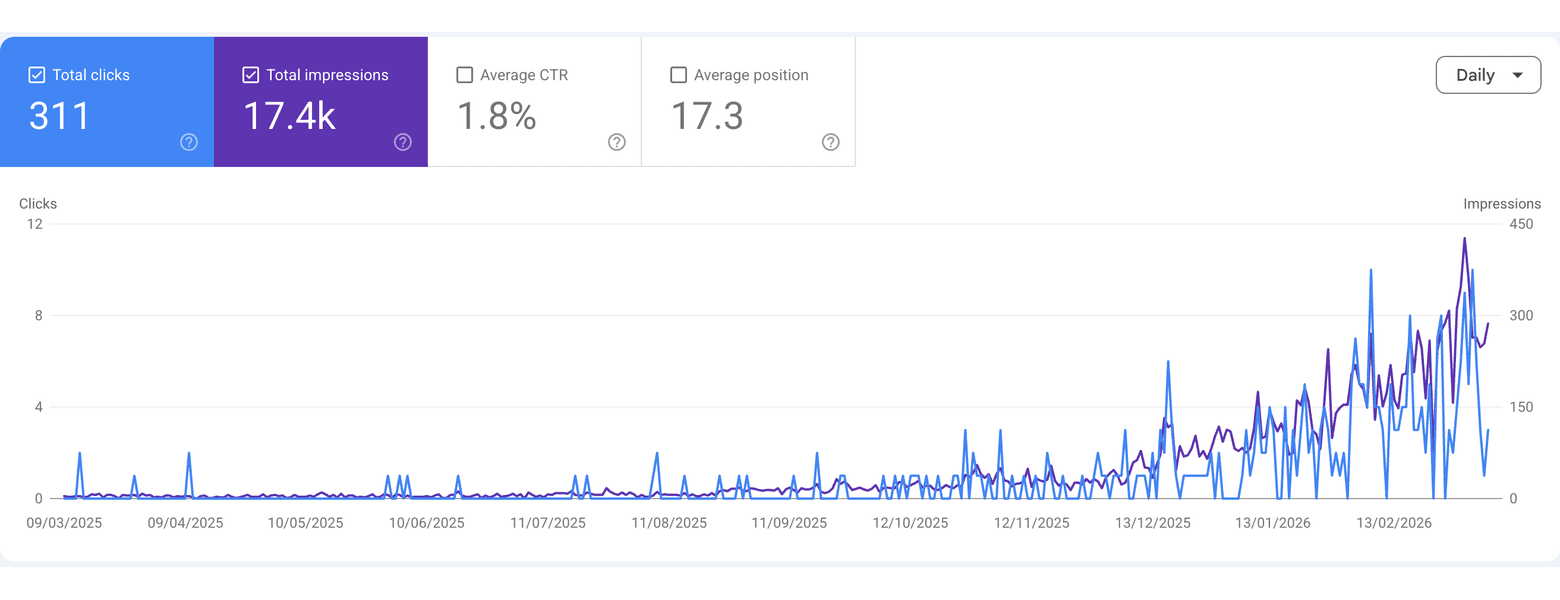Screen dimensions: 1560x600
Task: Enable the Average position checkbox
Action: click(679, 75)
